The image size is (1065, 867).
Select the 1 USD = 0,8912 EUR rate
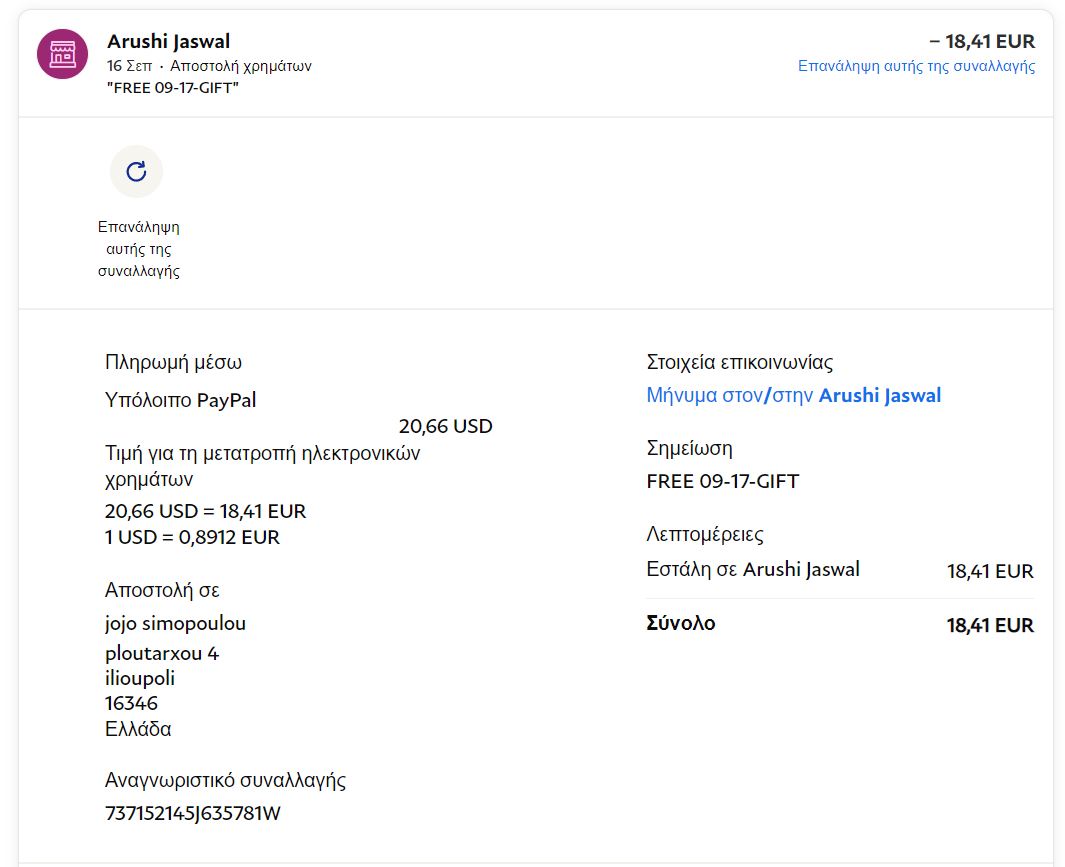click(192, 537)
